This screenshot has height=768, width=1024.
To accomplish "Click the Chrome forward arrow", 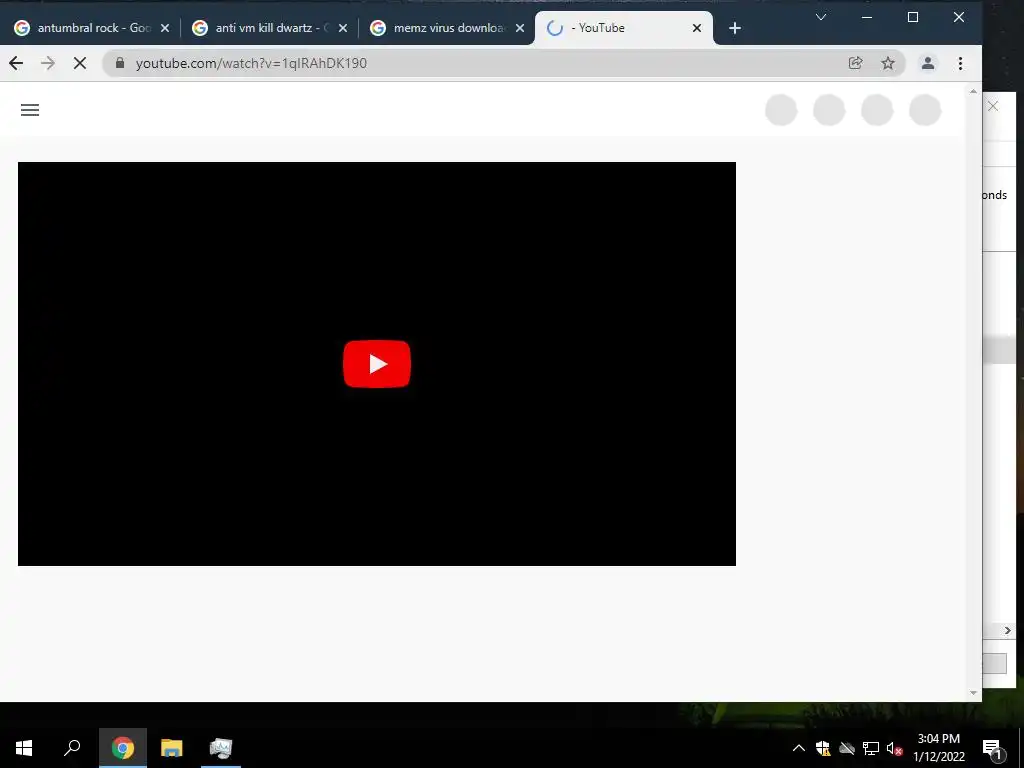I will coord(48,63).
